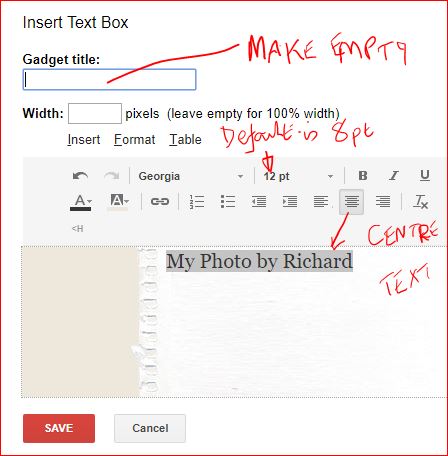Align text to the left
Viewport: 448px width, 456px height.
coord(321,201)
